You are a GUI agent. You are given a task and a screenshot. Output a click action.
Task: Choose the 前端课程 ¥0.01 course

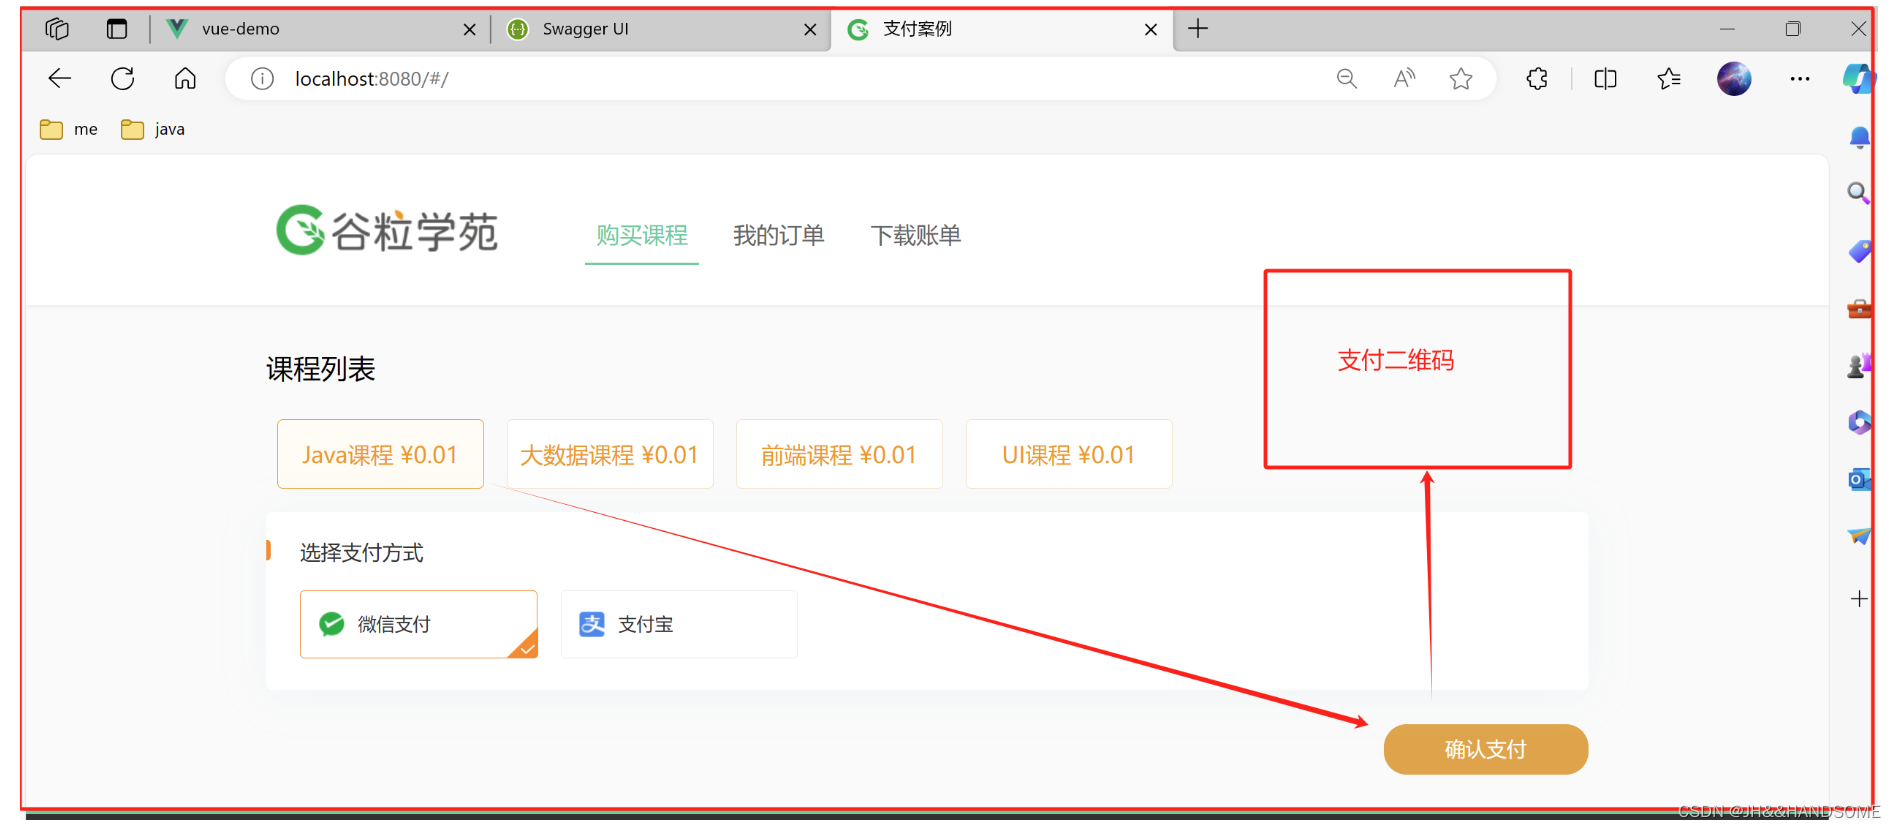839,454
